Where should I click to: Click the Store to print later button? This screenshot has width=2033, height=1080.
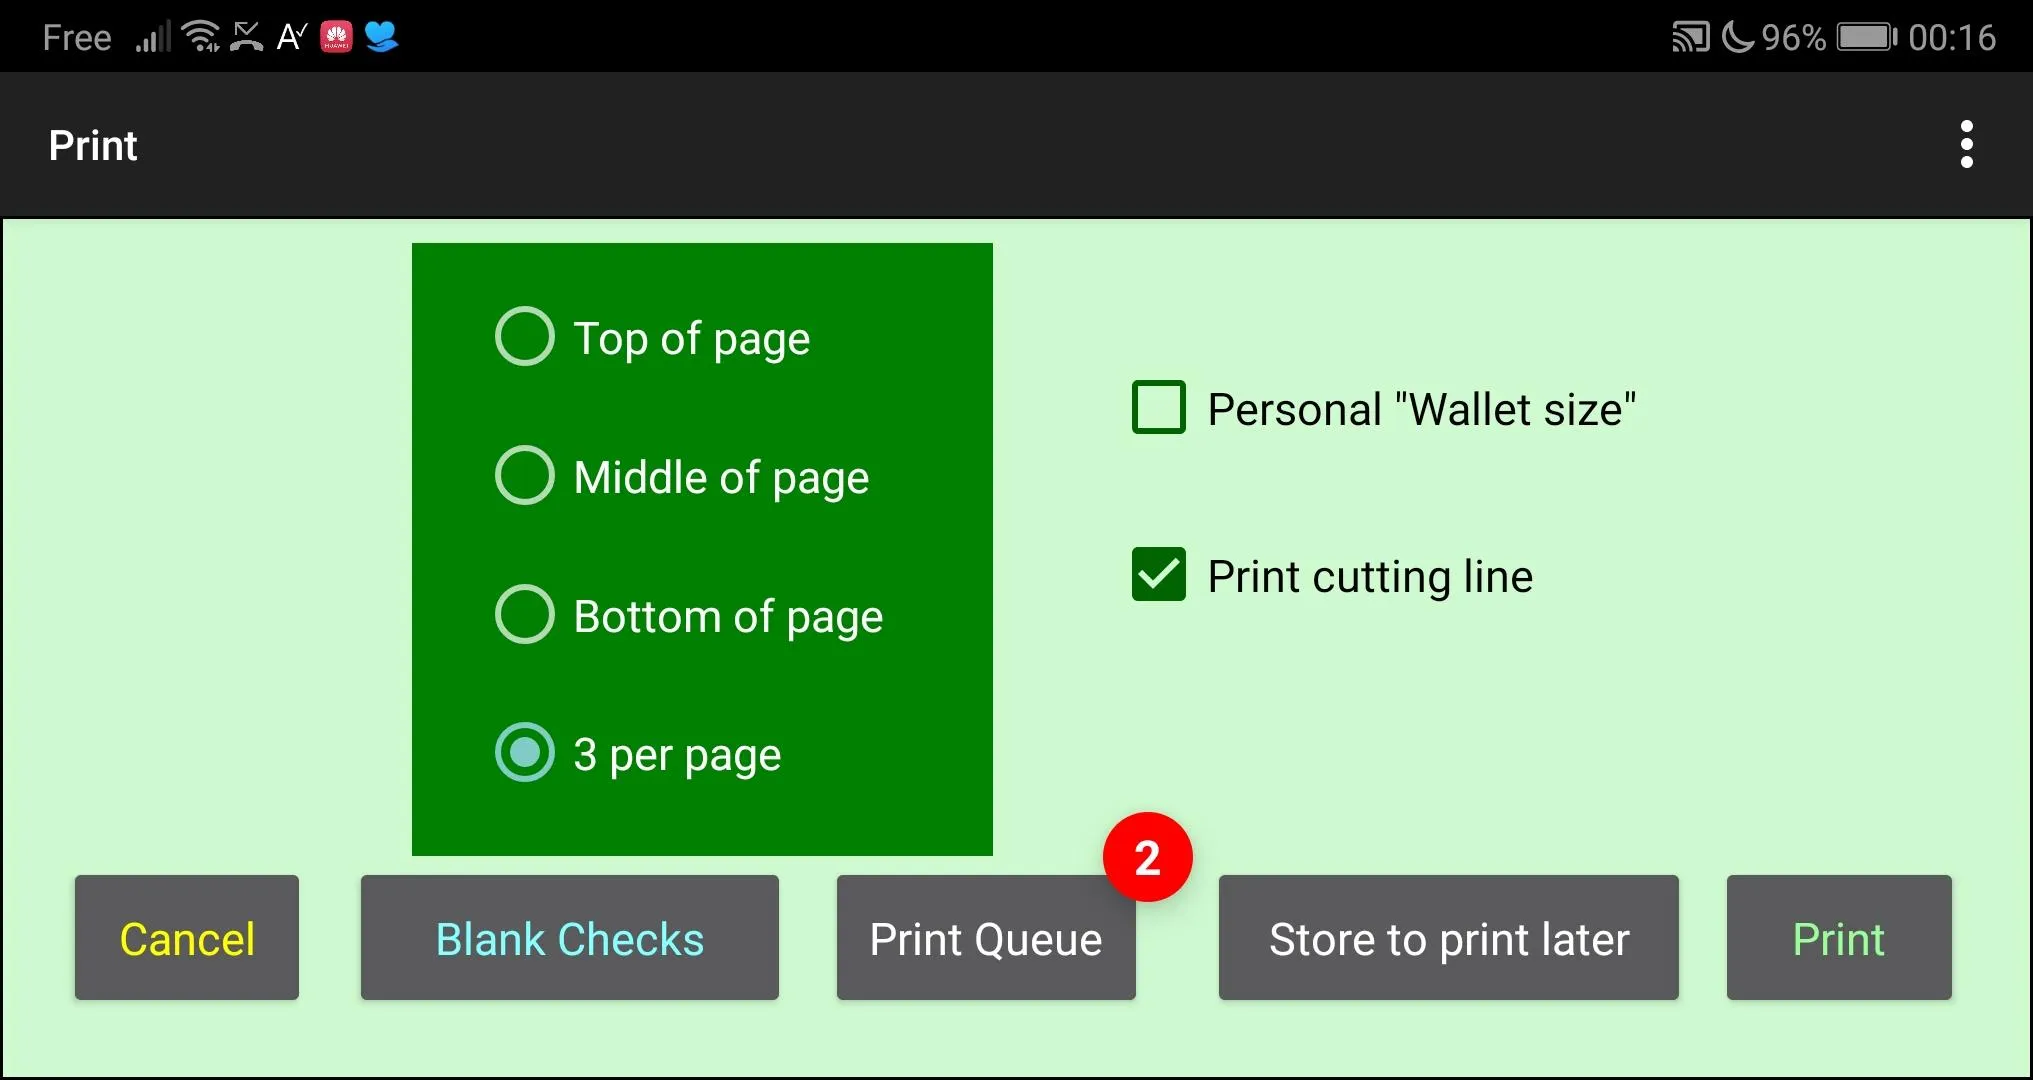point(1447,937)
